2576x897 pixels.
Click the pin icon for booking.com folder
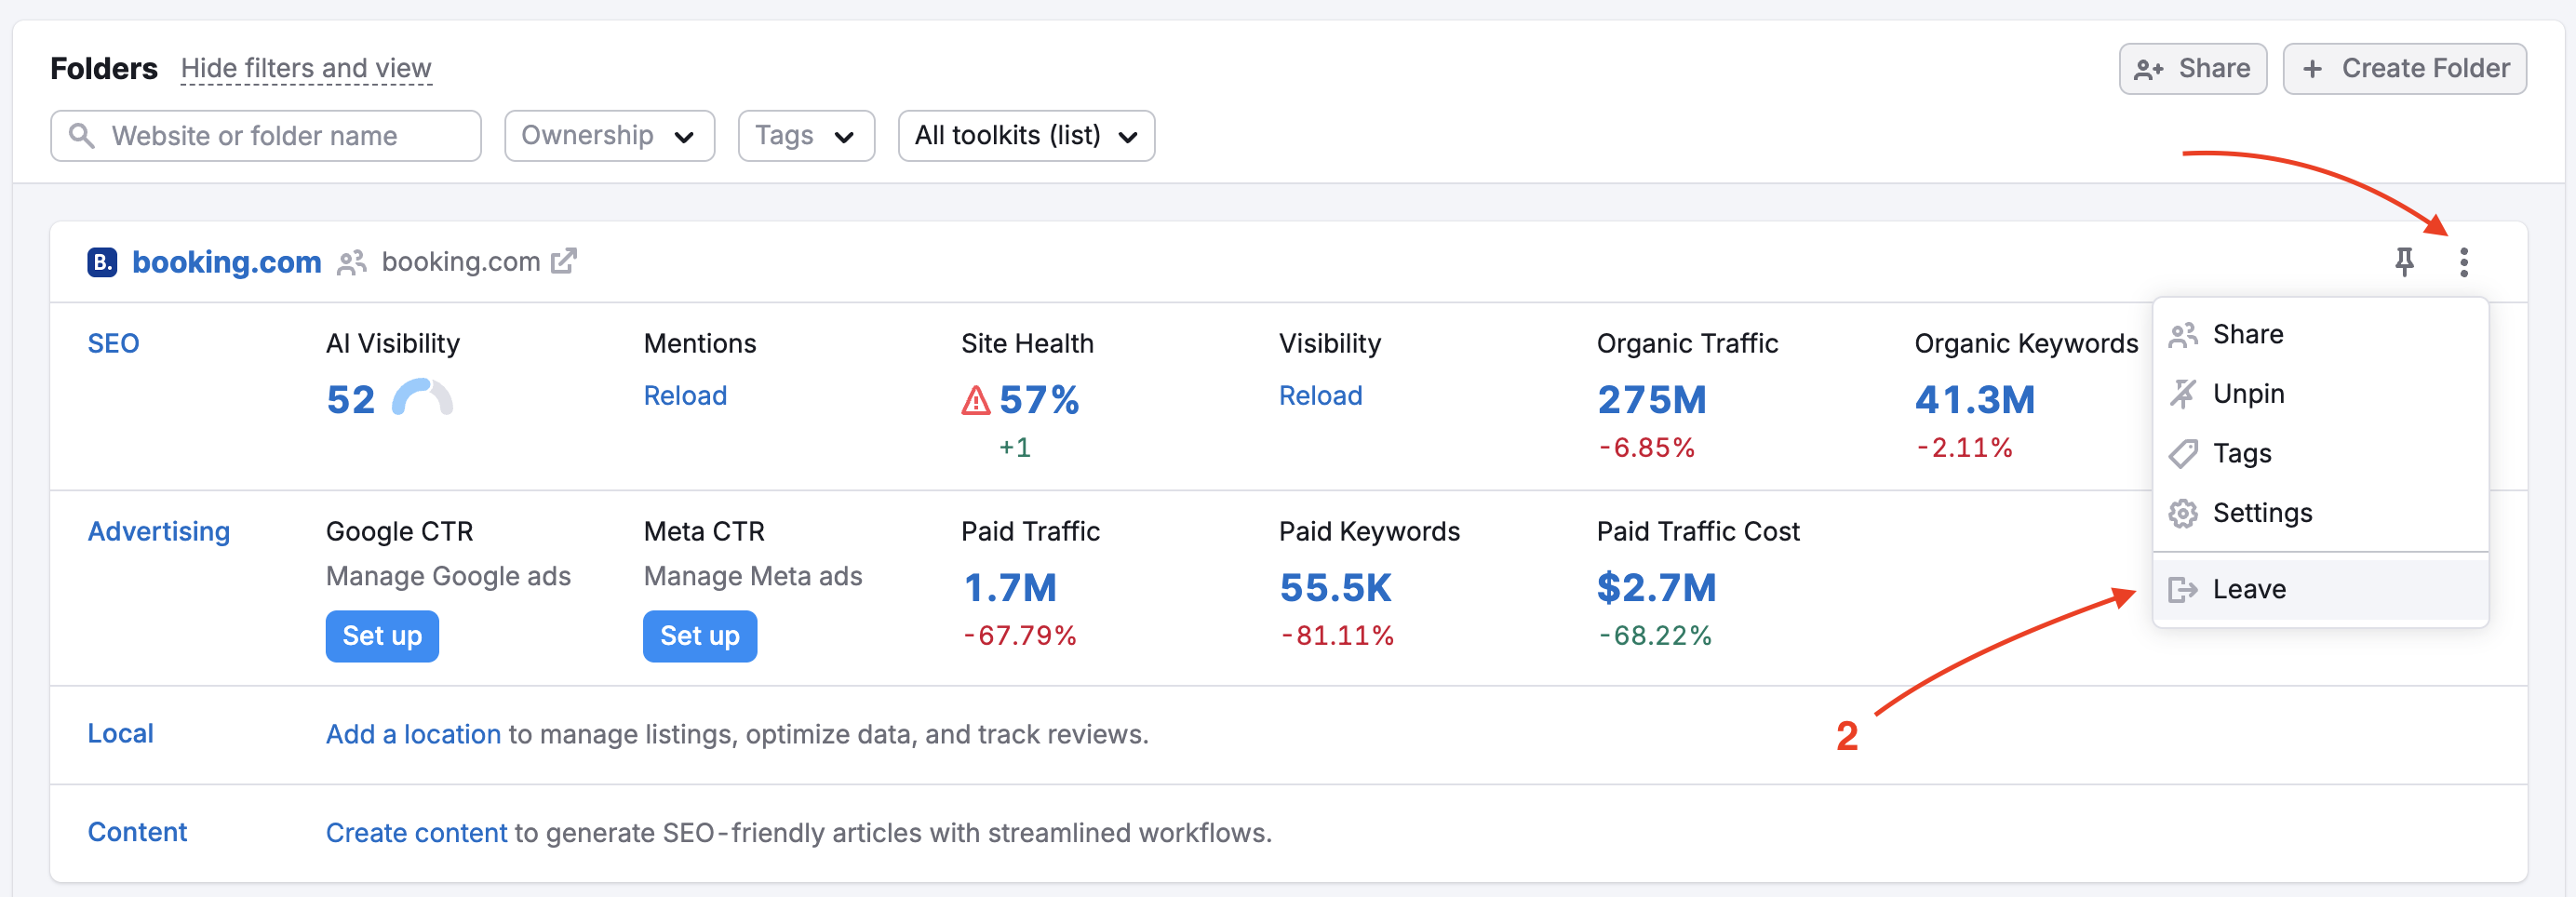pyautogui.click(x=2404, y=262)
